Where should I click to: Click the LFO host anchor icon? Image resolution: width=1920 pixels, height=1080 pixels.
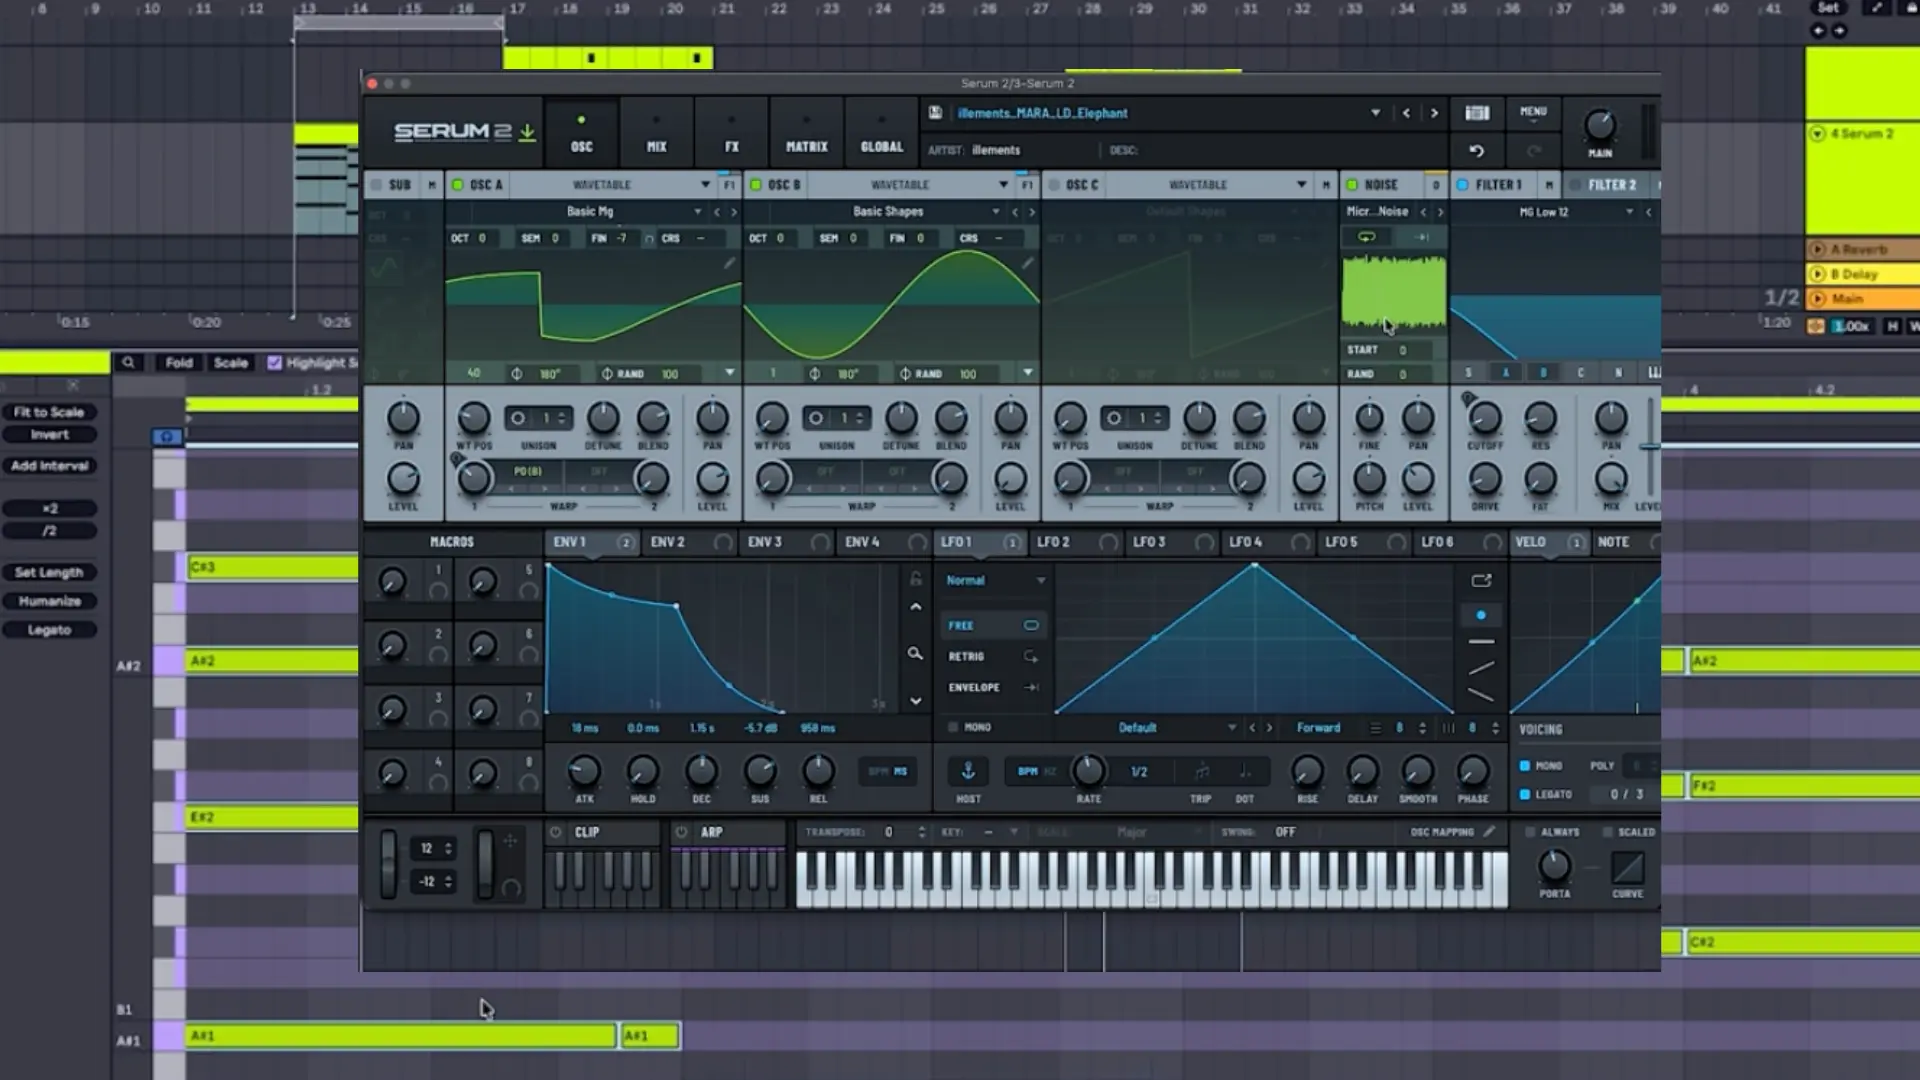pos(968,771)
